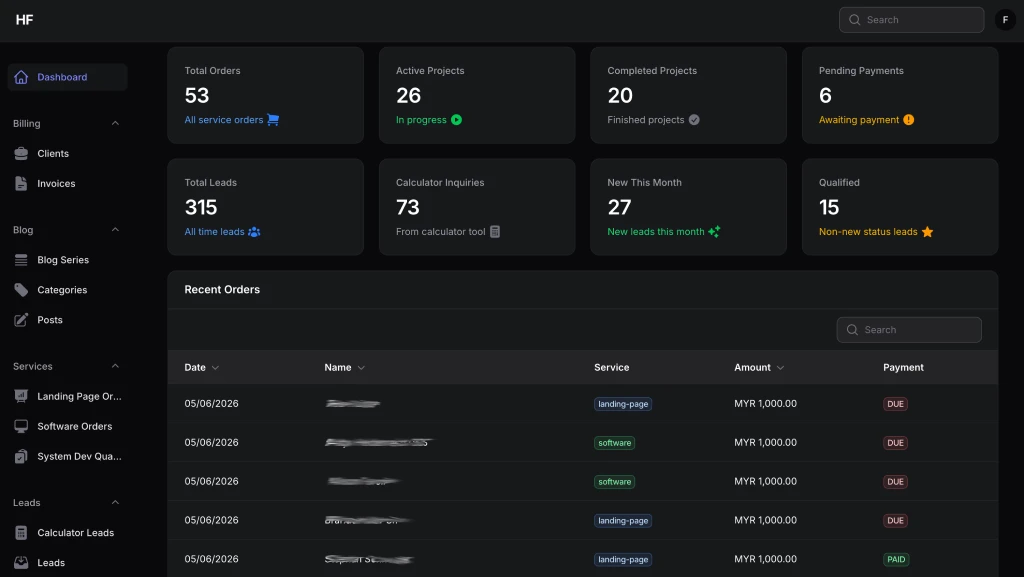
Task: Click the Blog Series list icon
Action: 21,260
